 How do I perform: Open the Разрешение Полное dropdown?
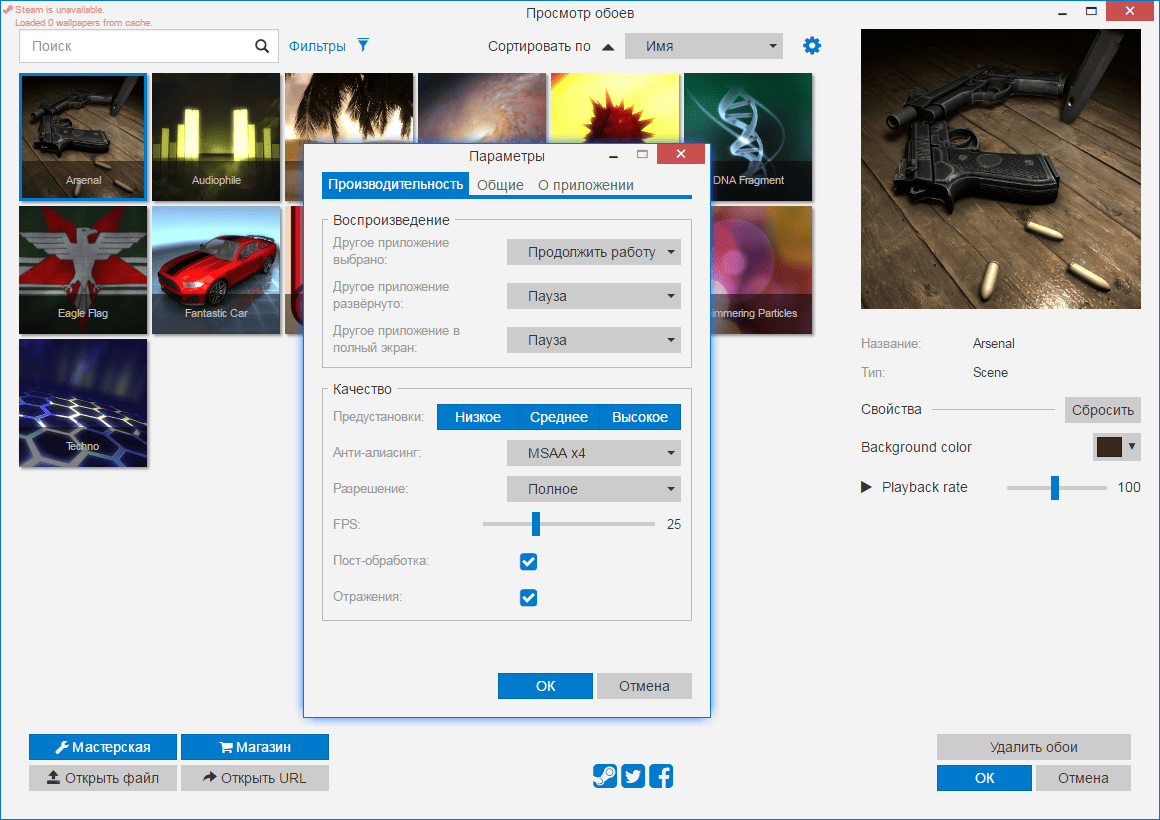coord(593,488)
